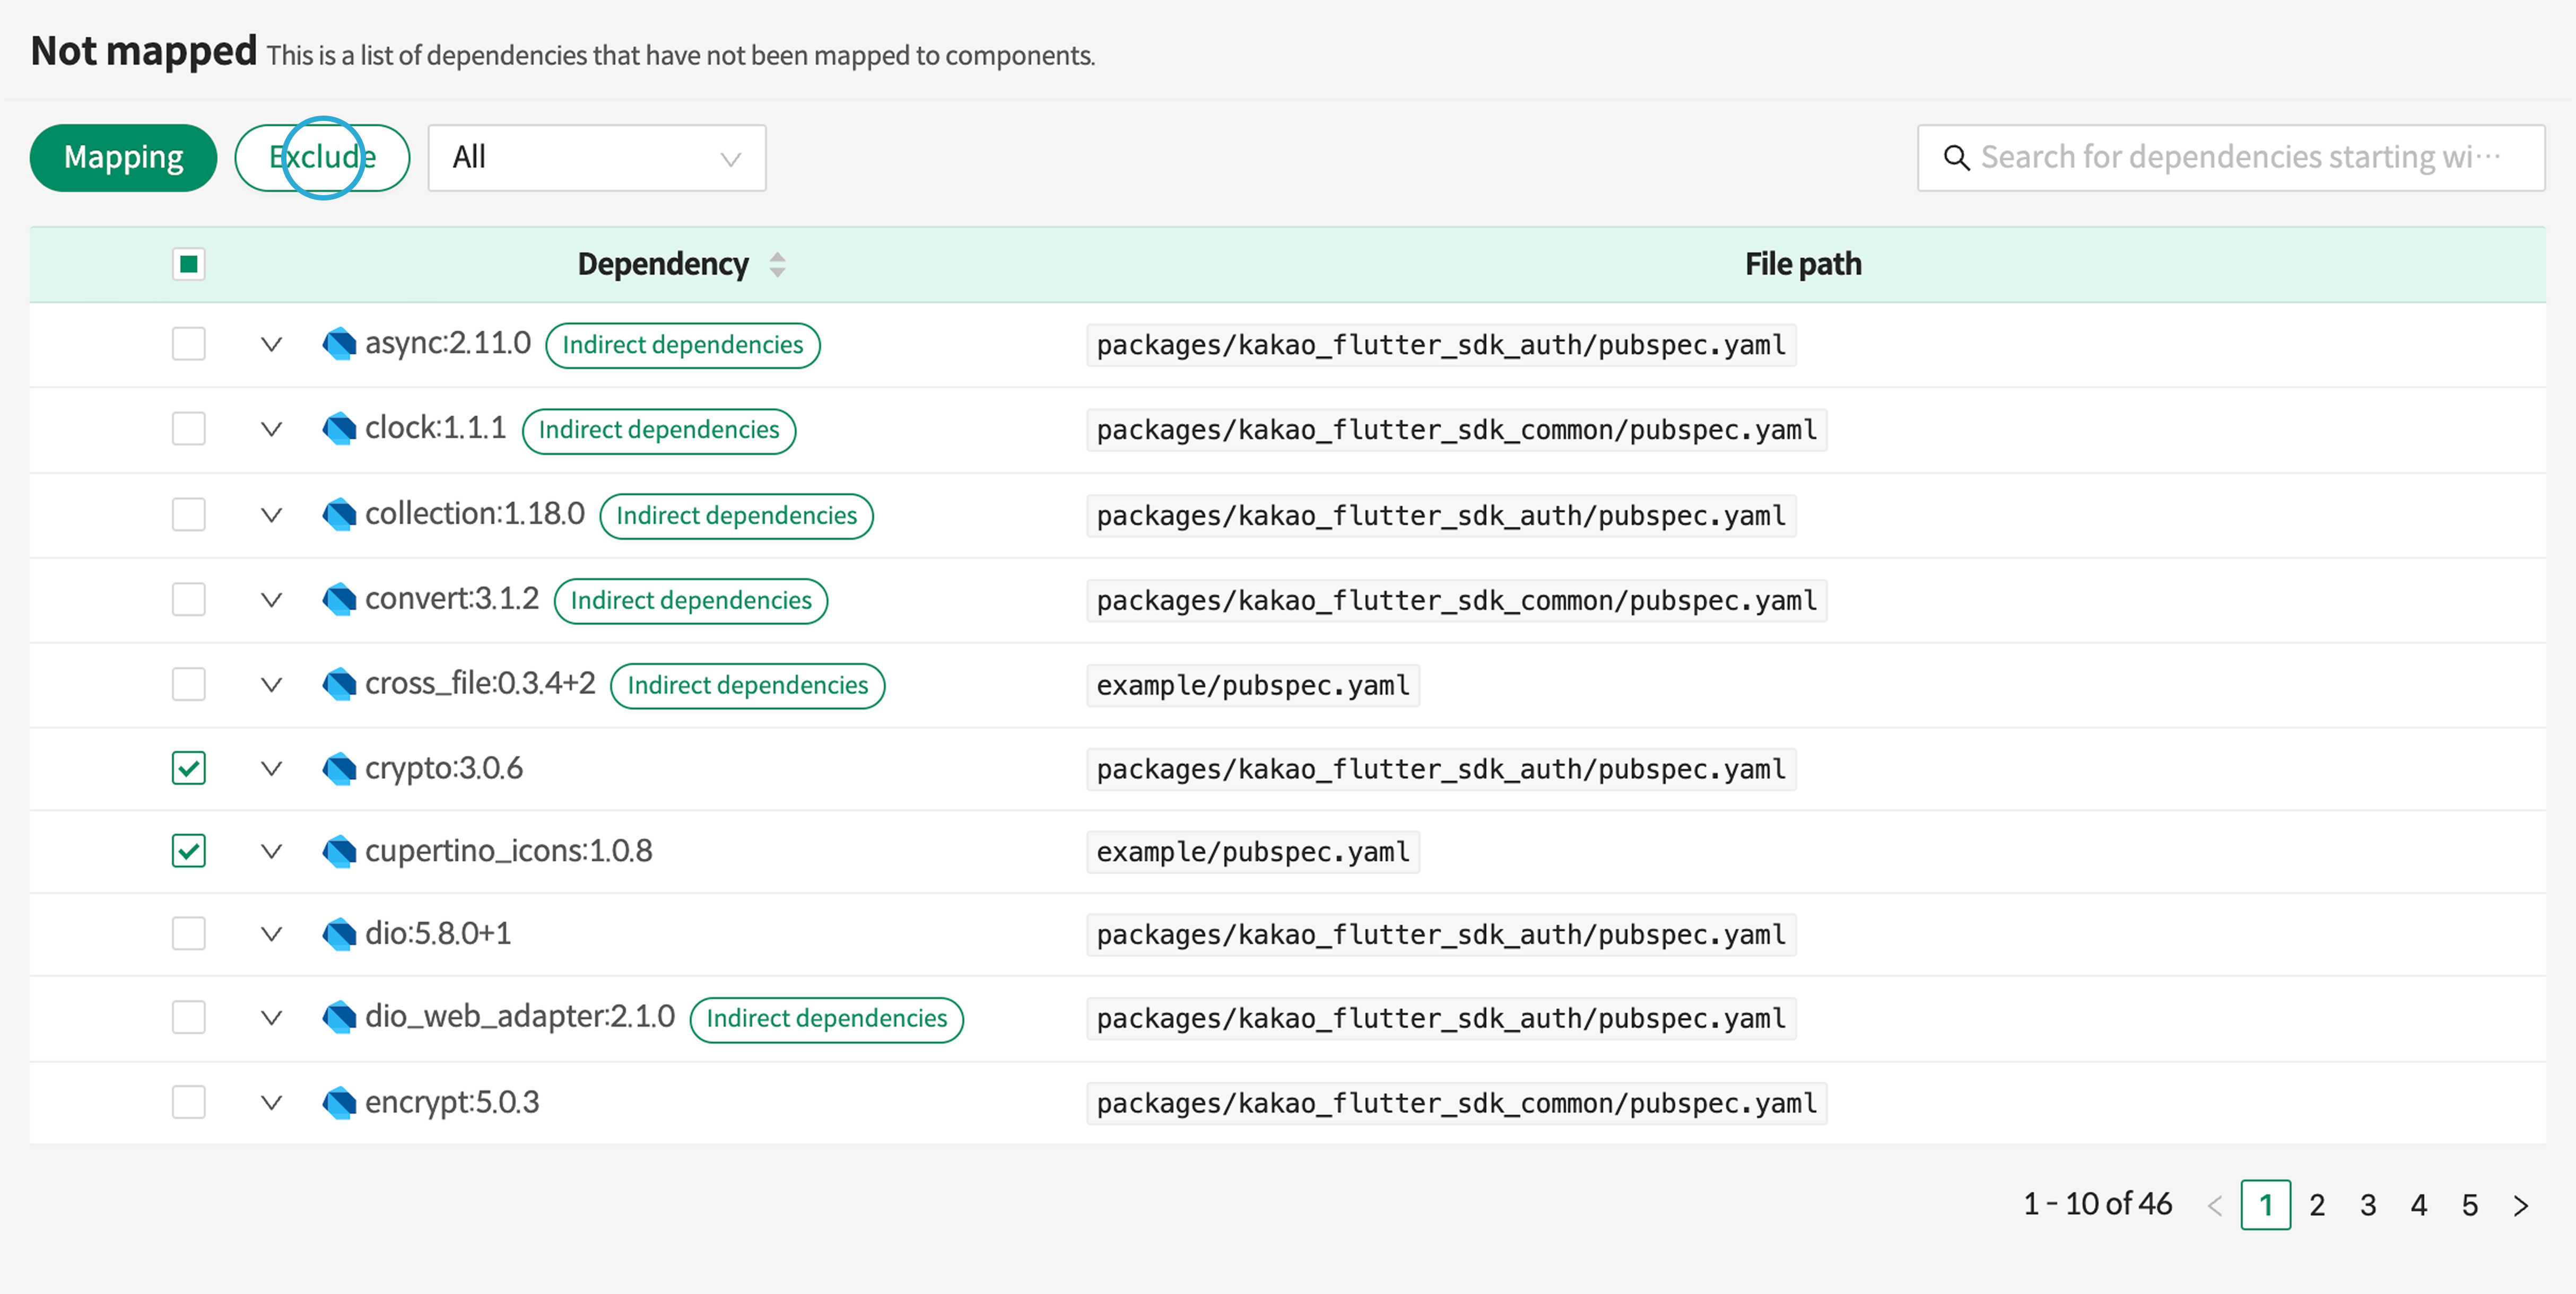Click the Dart icon next to crypto:3.0.6
Screen dimensions: 2576x1294
(339, 768)
